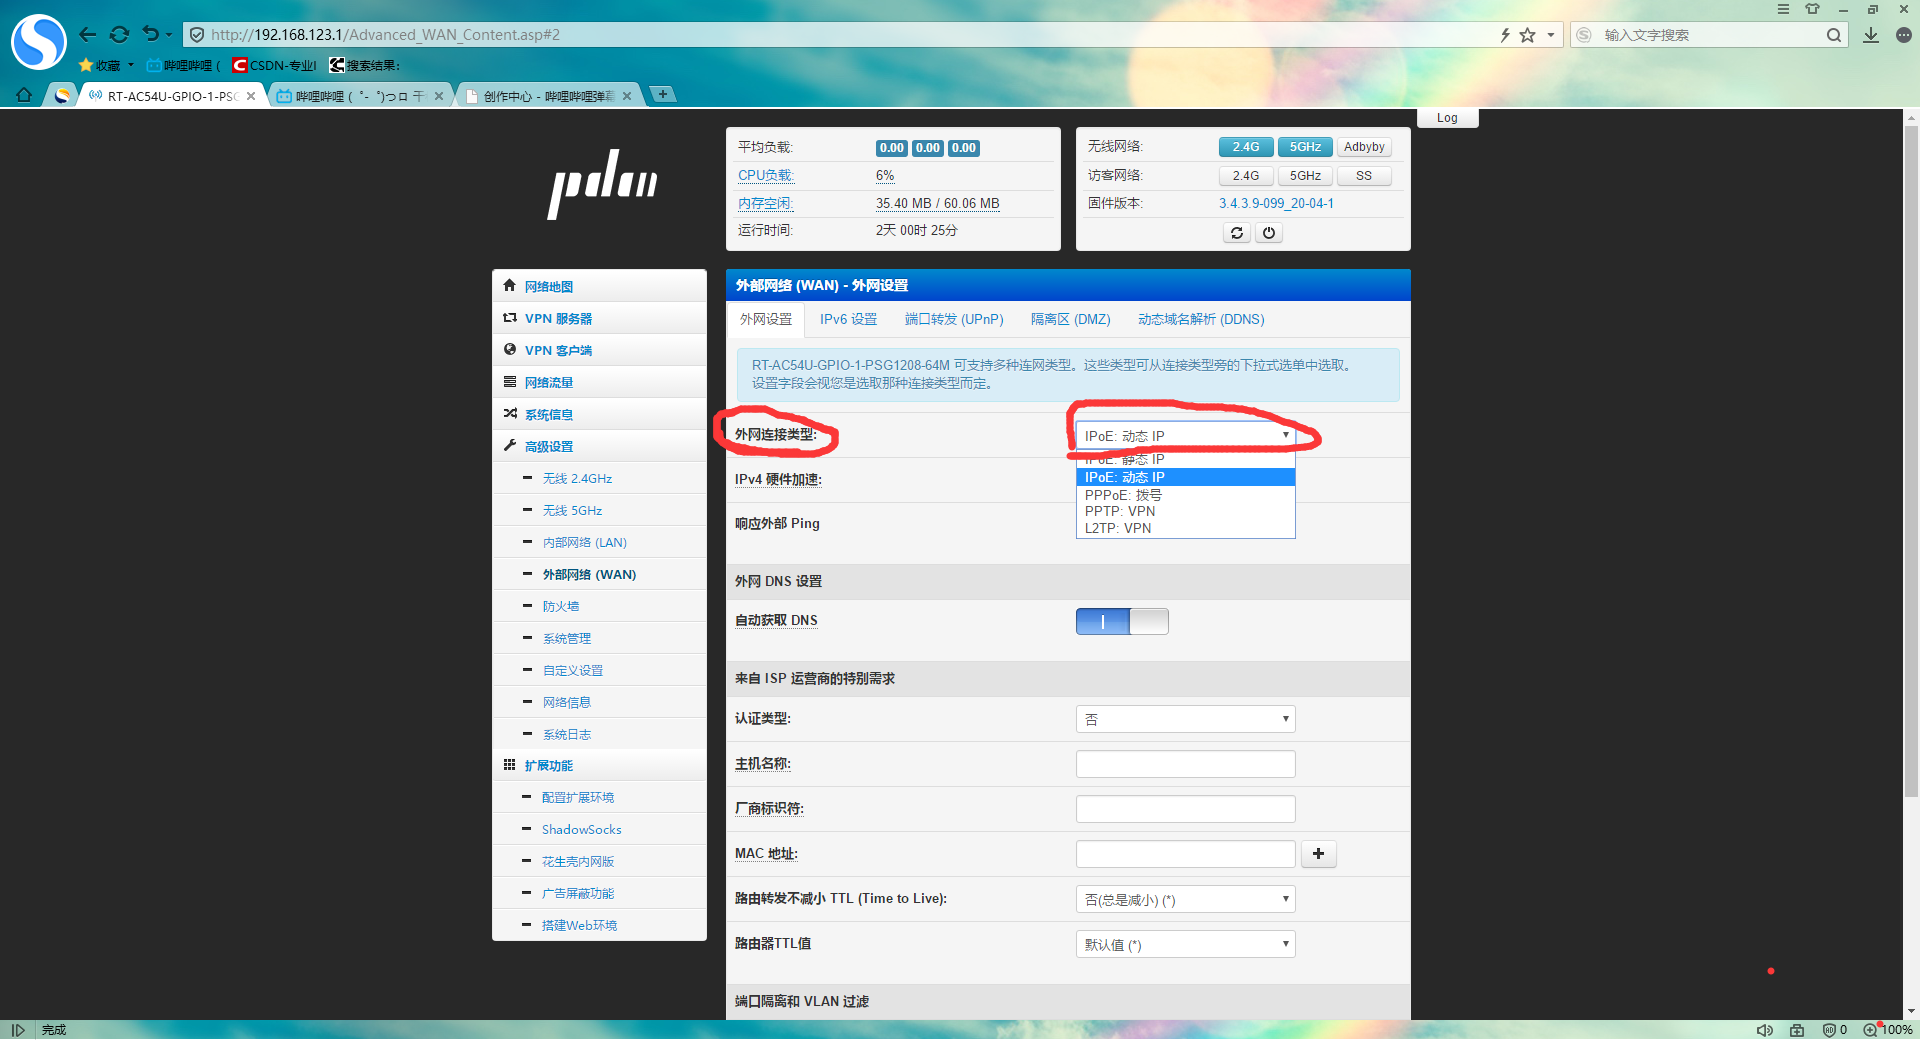This screenshot has width=1920, height=1040.
Task: Open firmware version 3.4.3.9-099 link
Action: [1276, 203]
